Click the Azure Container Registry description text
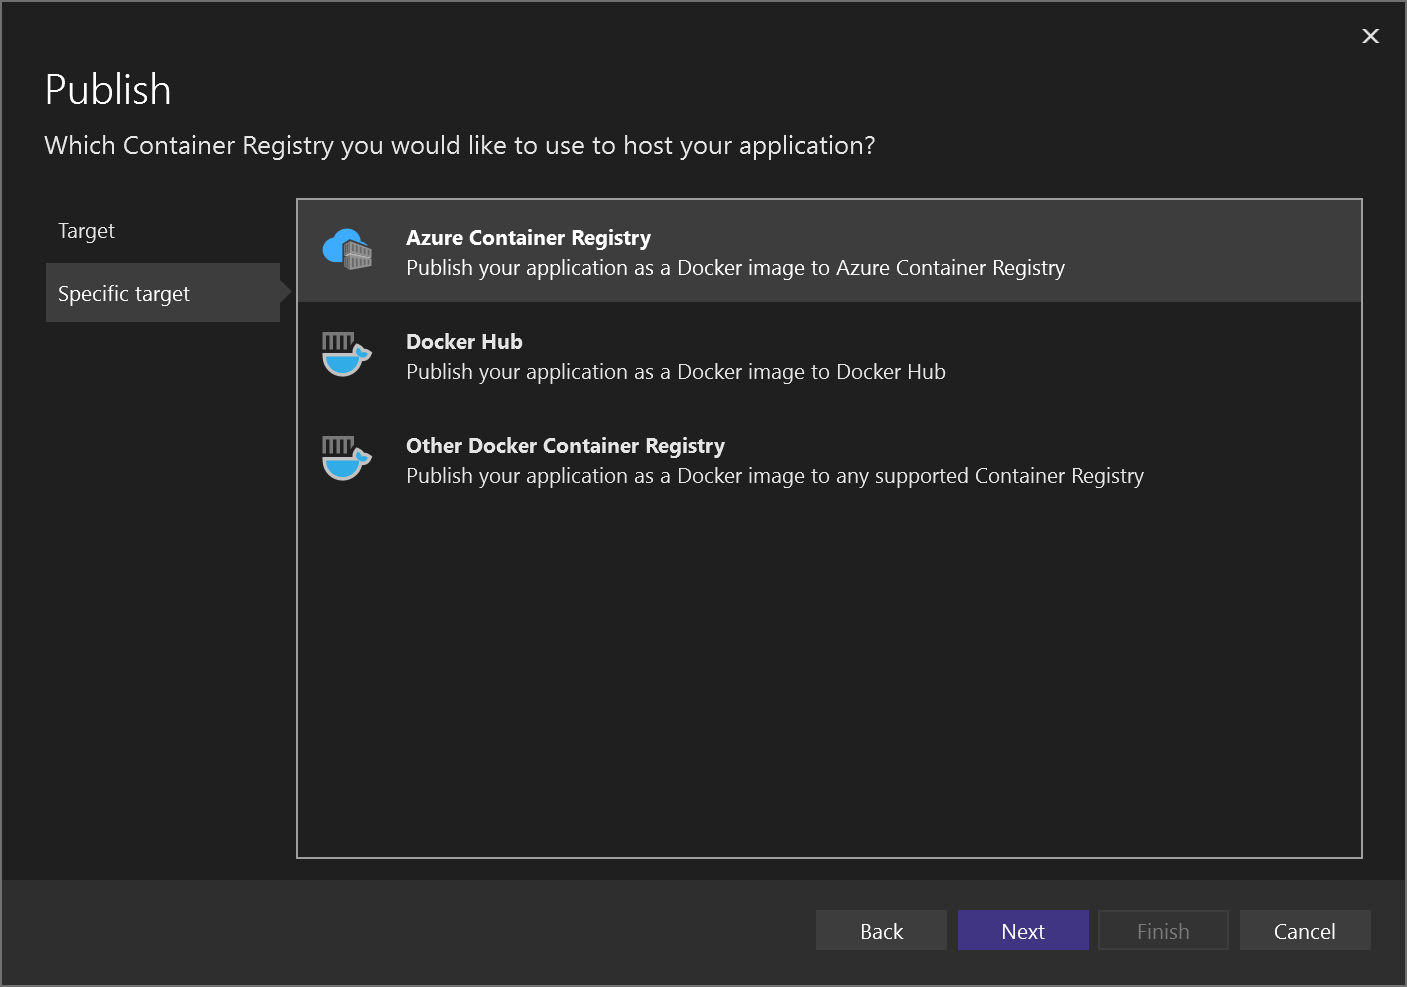Screen dimensions: 1407x987 tap(735, 267)
